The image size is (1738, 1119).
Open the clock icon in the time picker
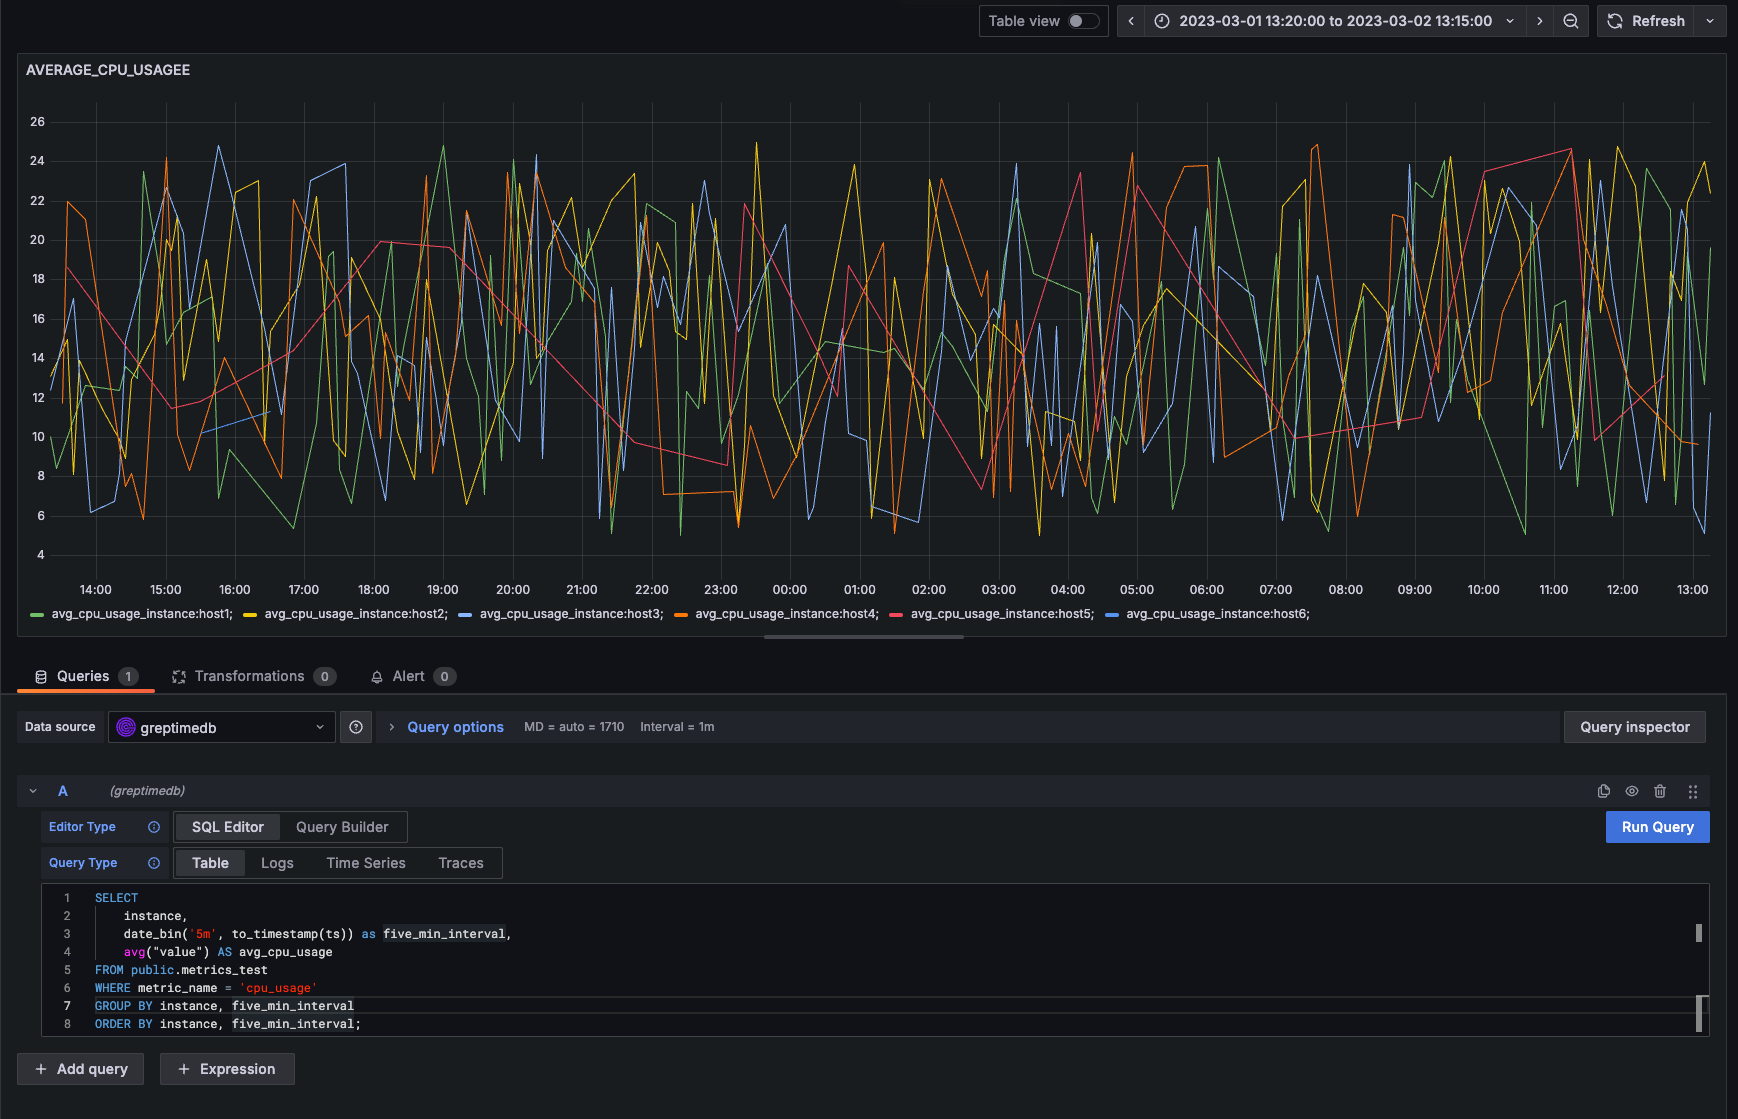1160,20
